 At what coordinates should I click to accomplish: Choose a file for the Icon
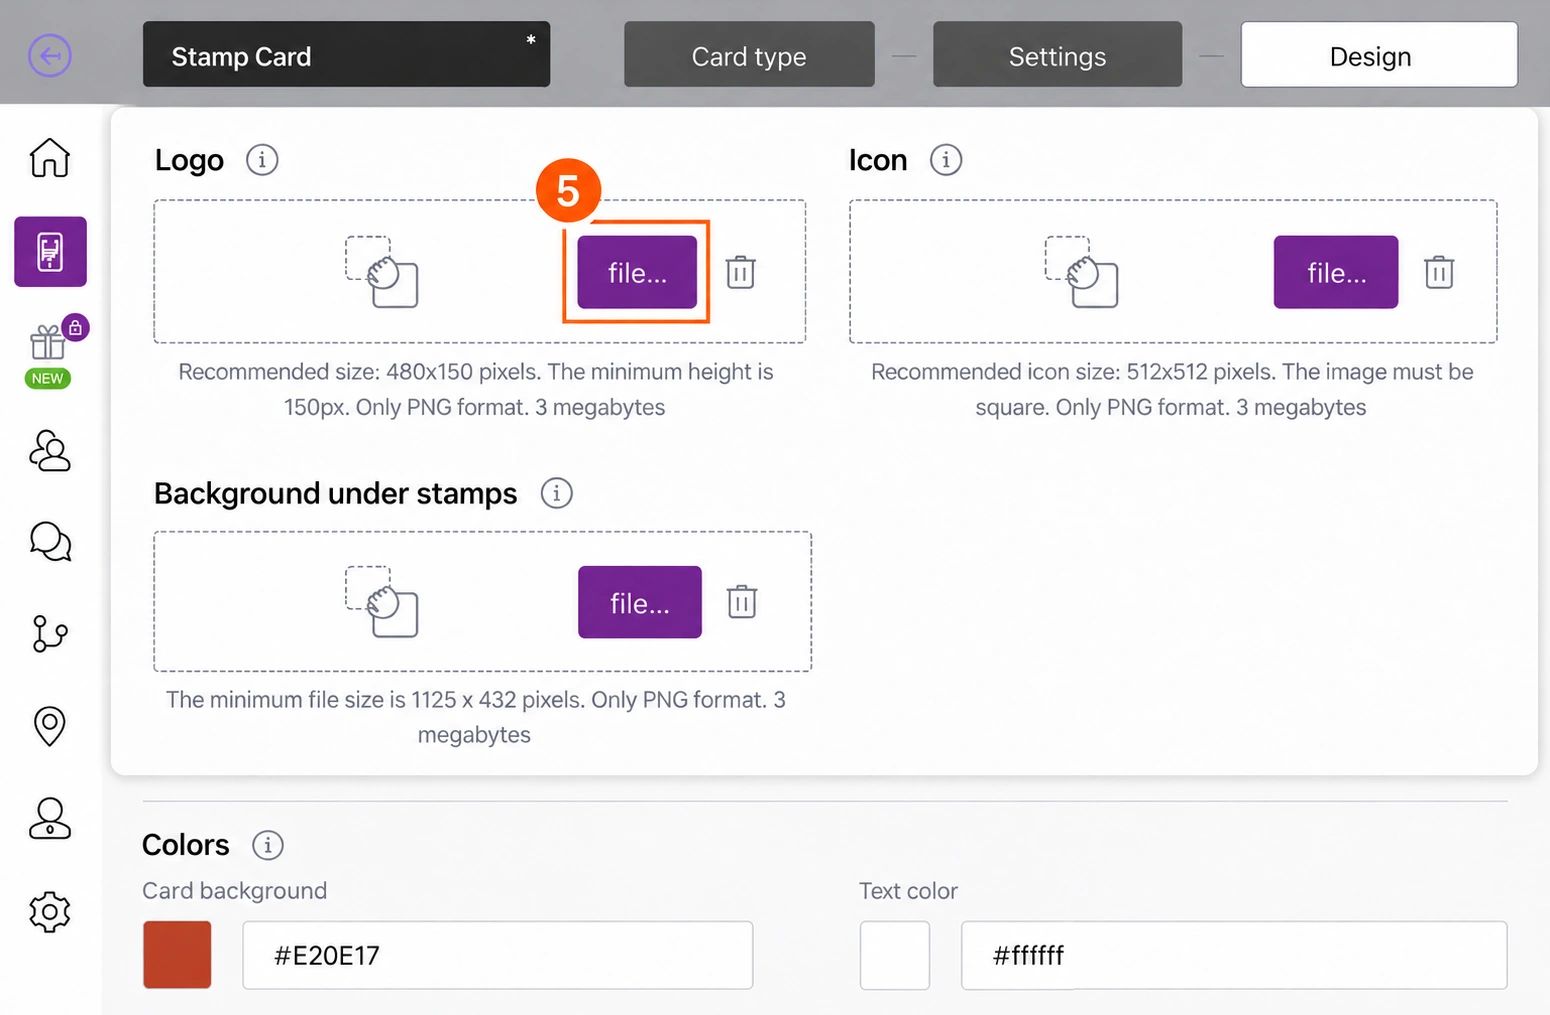[1336, 272]
